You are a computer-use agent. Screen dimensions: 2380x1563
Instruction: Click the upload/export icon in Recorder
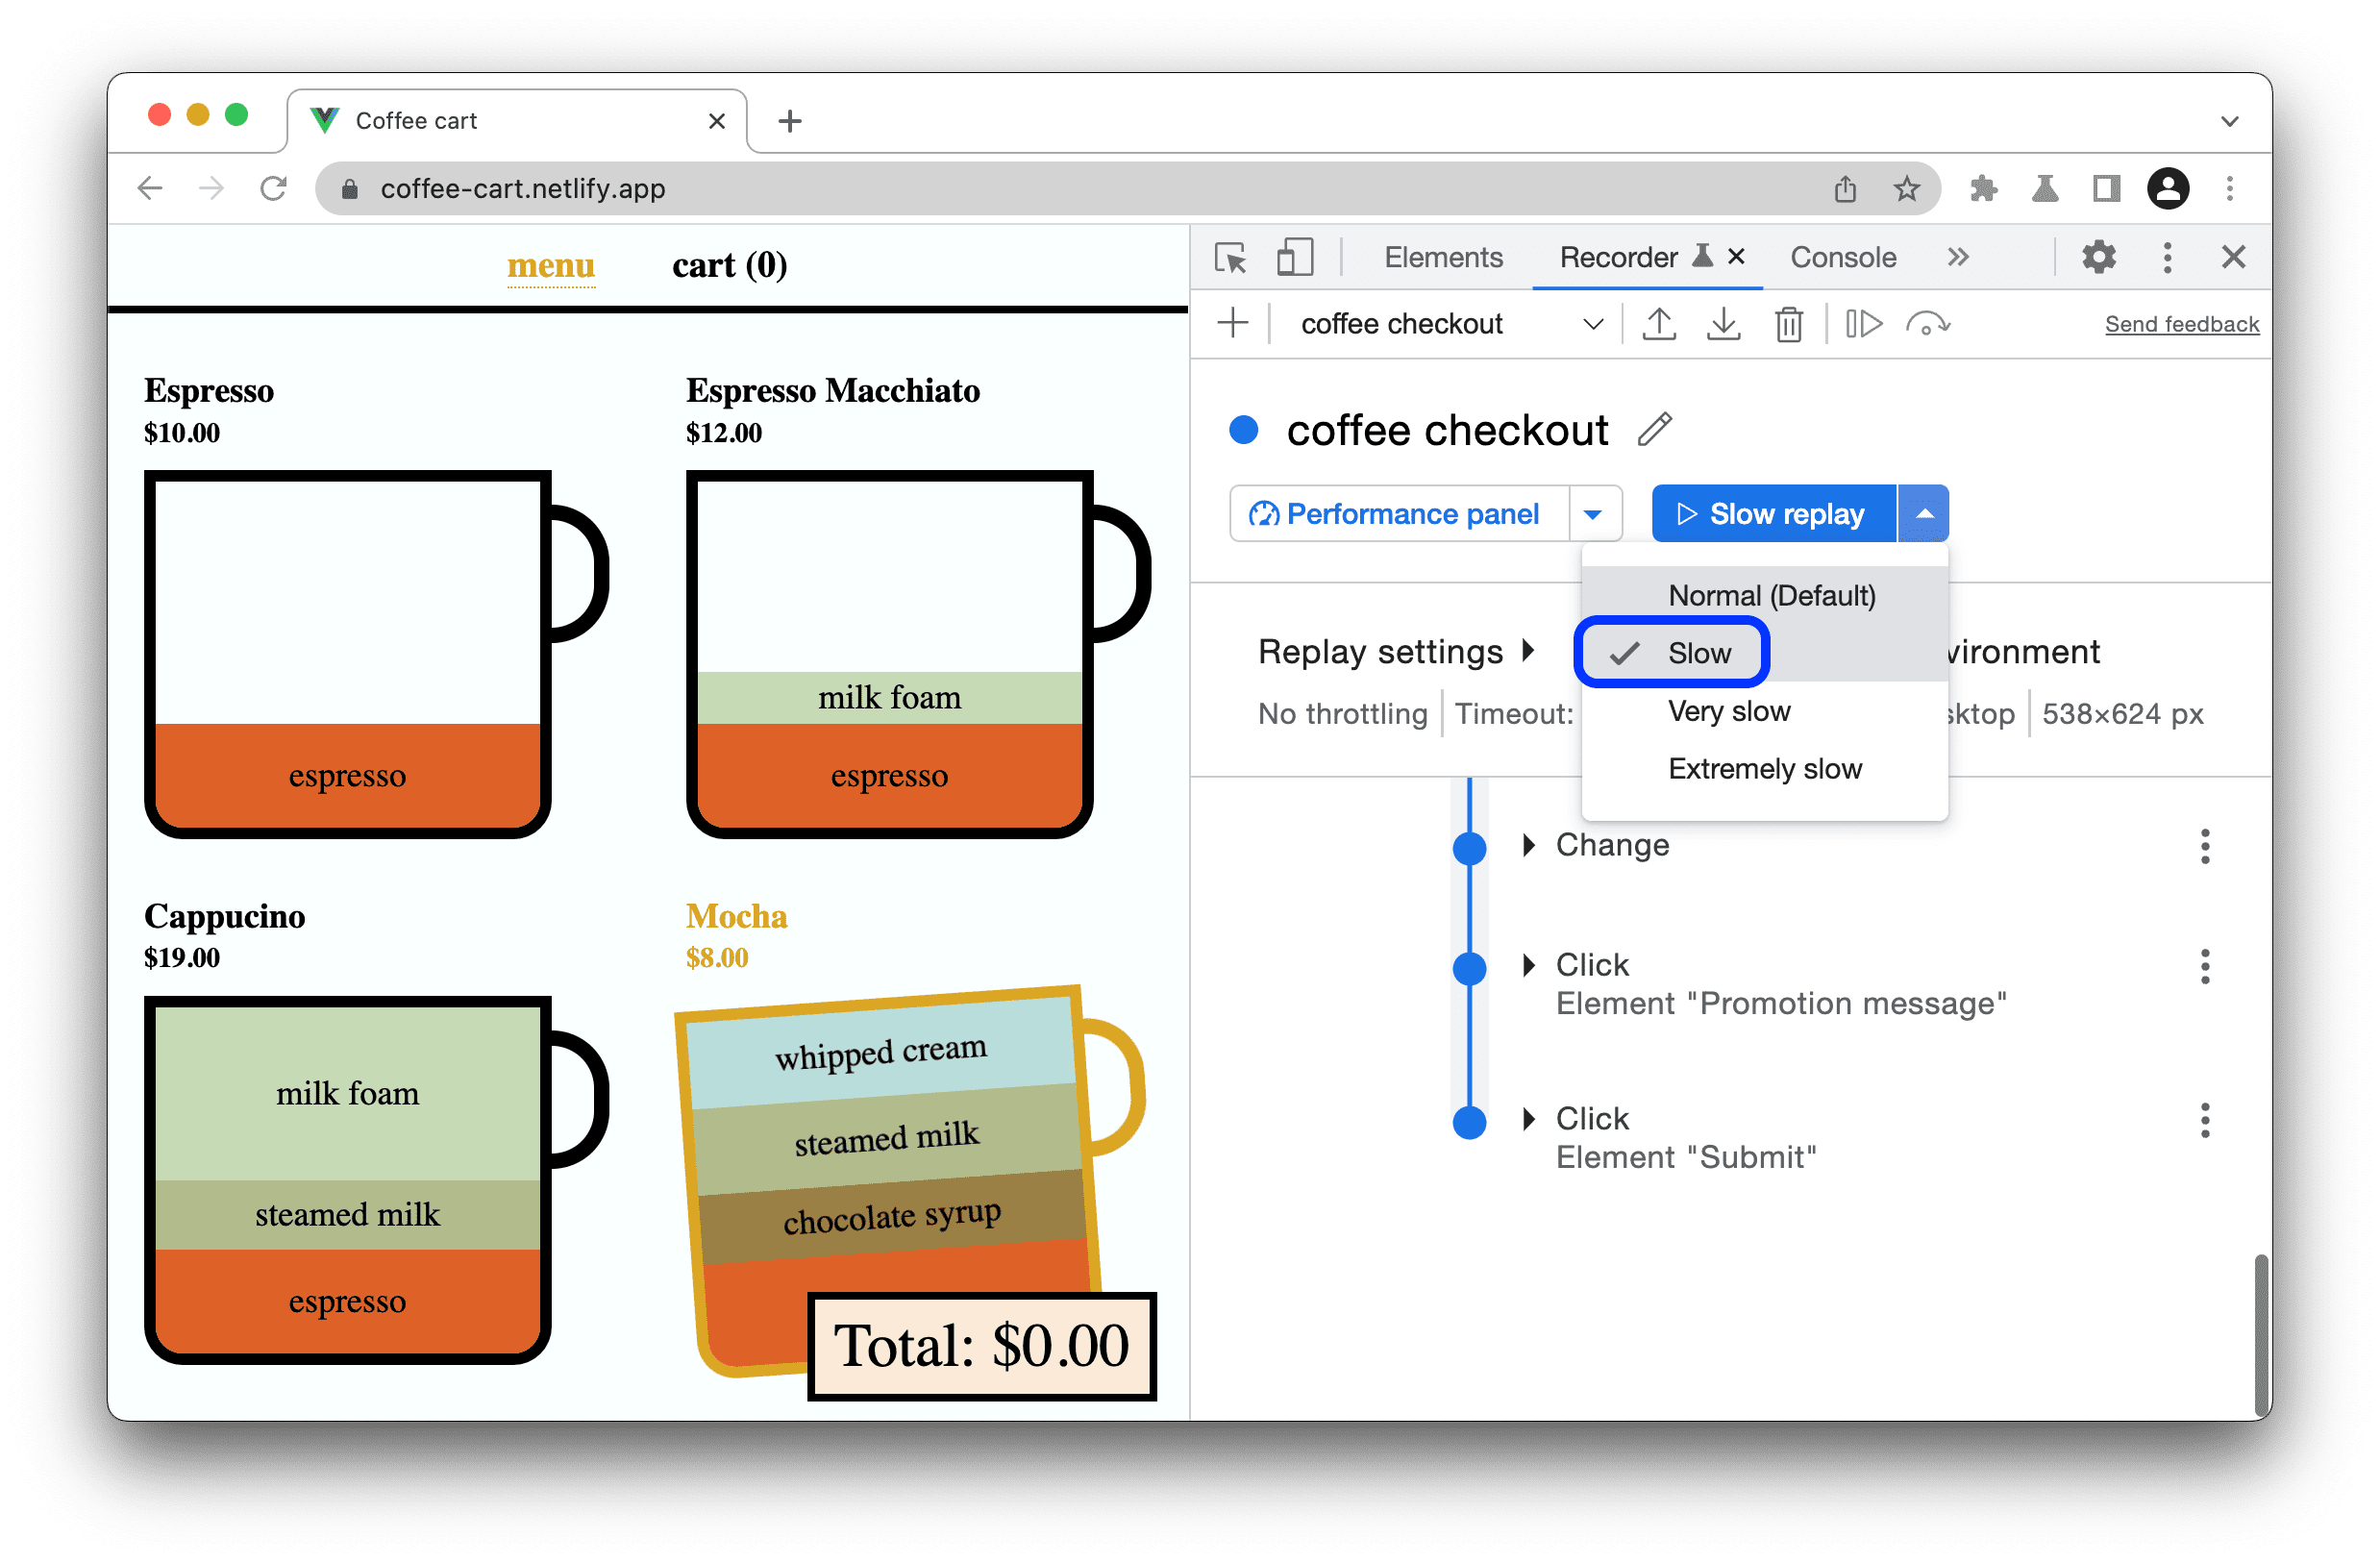[1660, 325]
